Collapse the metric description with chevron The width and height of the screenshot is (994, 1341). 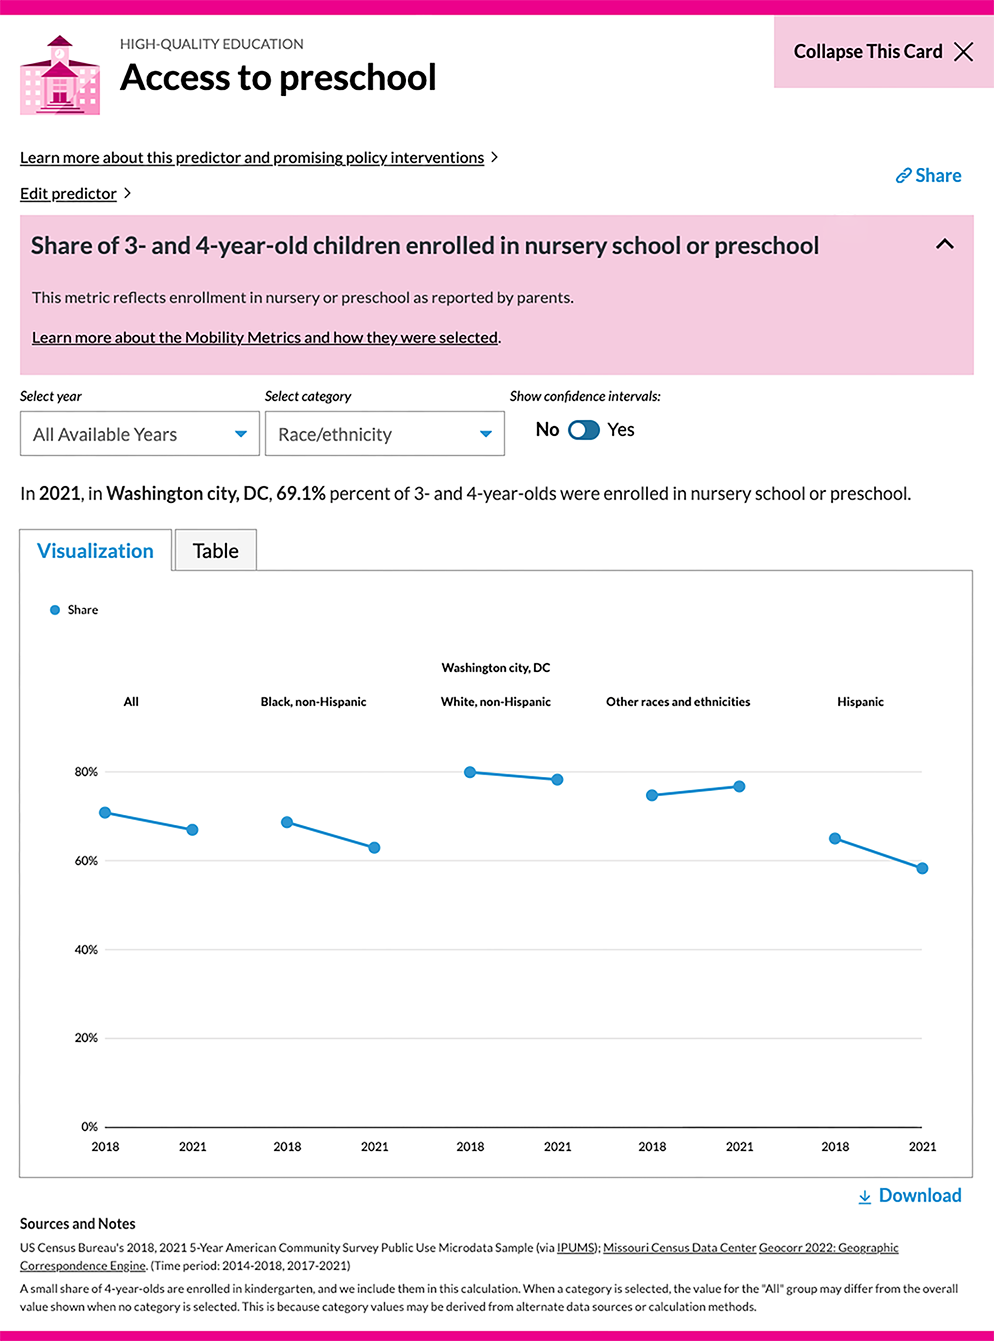tap(944, 244)
